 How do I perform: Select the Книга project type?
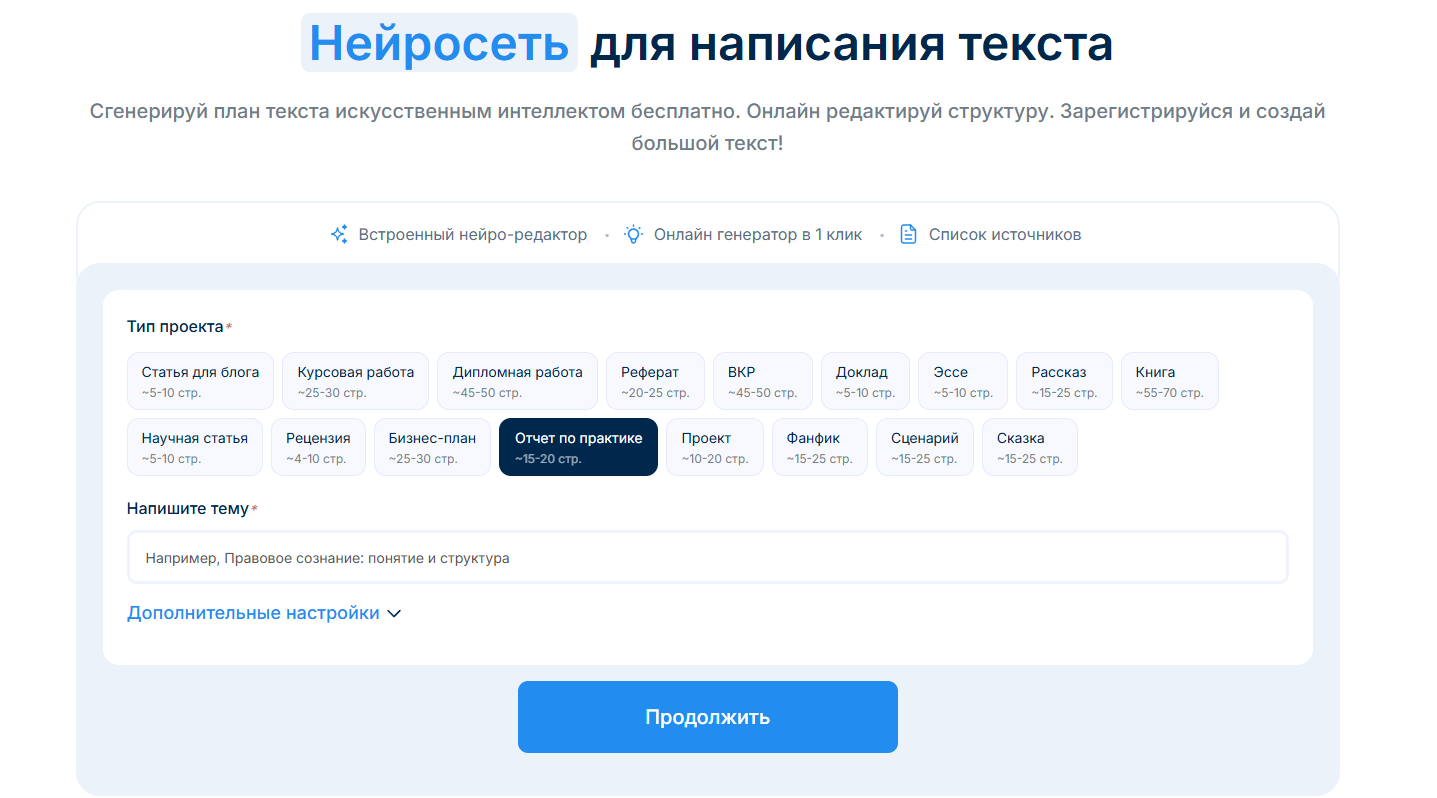(x=1169, y=380)
